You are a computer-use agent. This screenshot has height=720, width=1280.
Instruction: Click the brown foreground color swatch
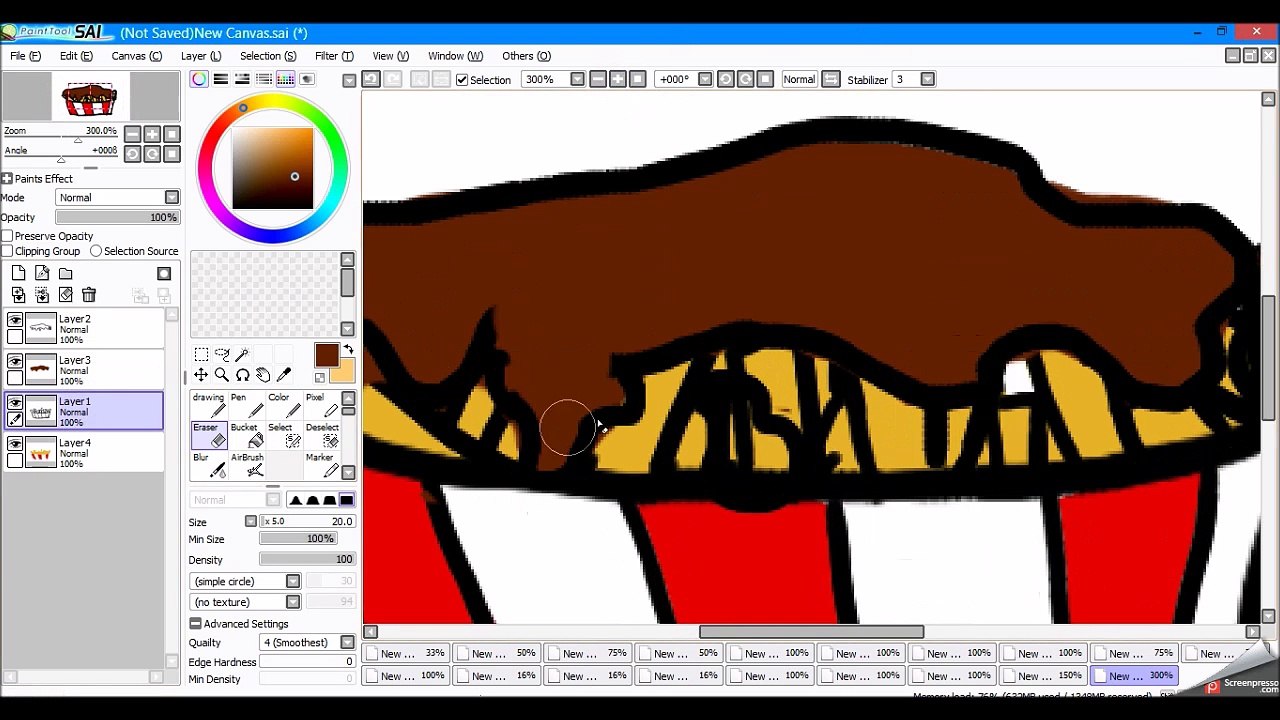coord(326,356)
